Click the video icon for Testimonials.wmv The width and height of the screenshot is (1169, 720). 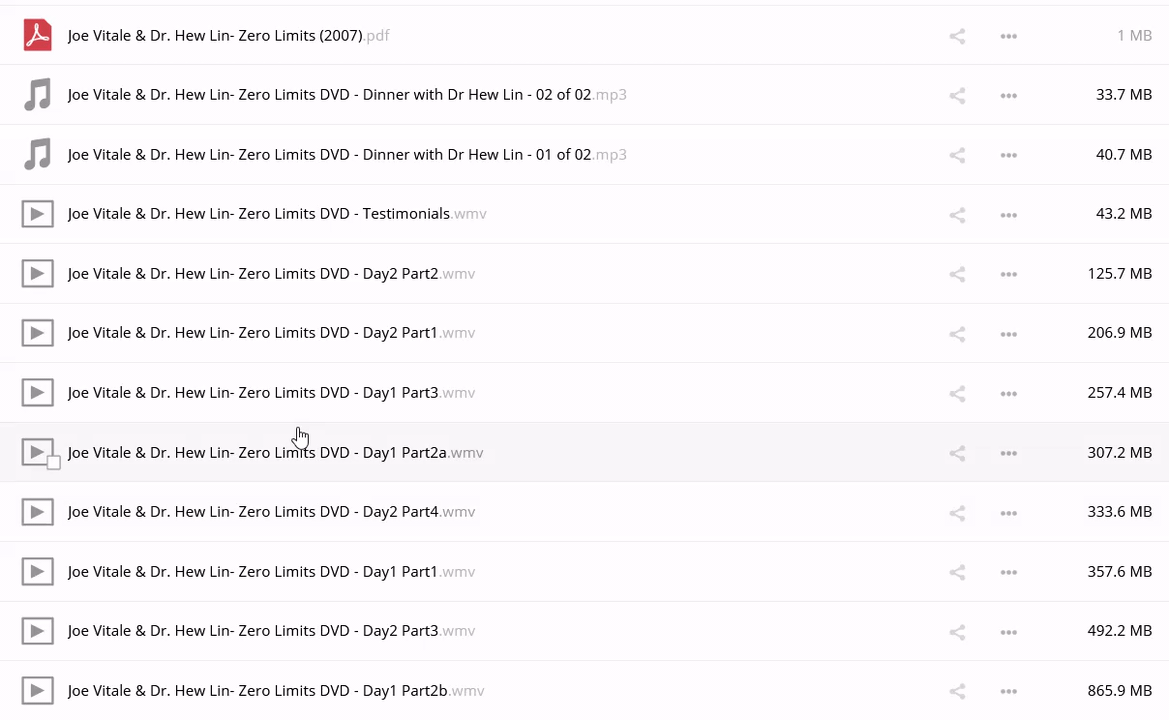tap(37, 214)
